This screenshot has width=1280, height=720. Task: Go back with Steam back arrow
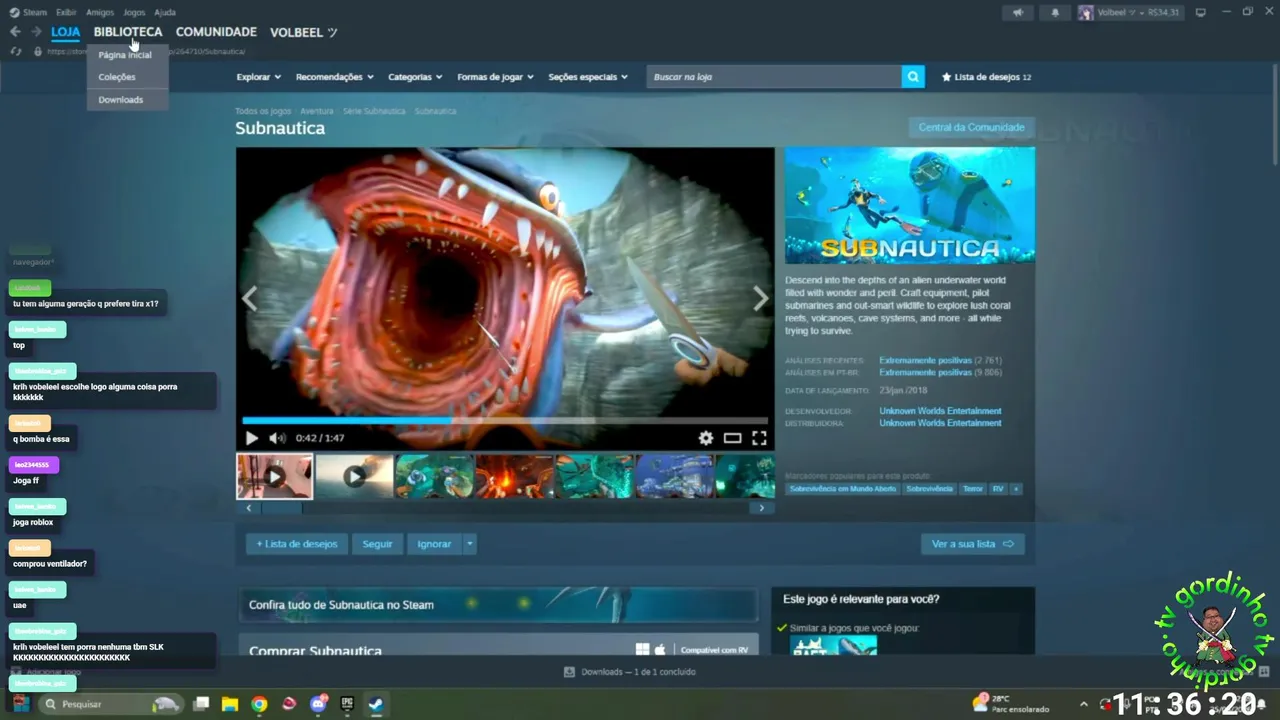(15, 32)
